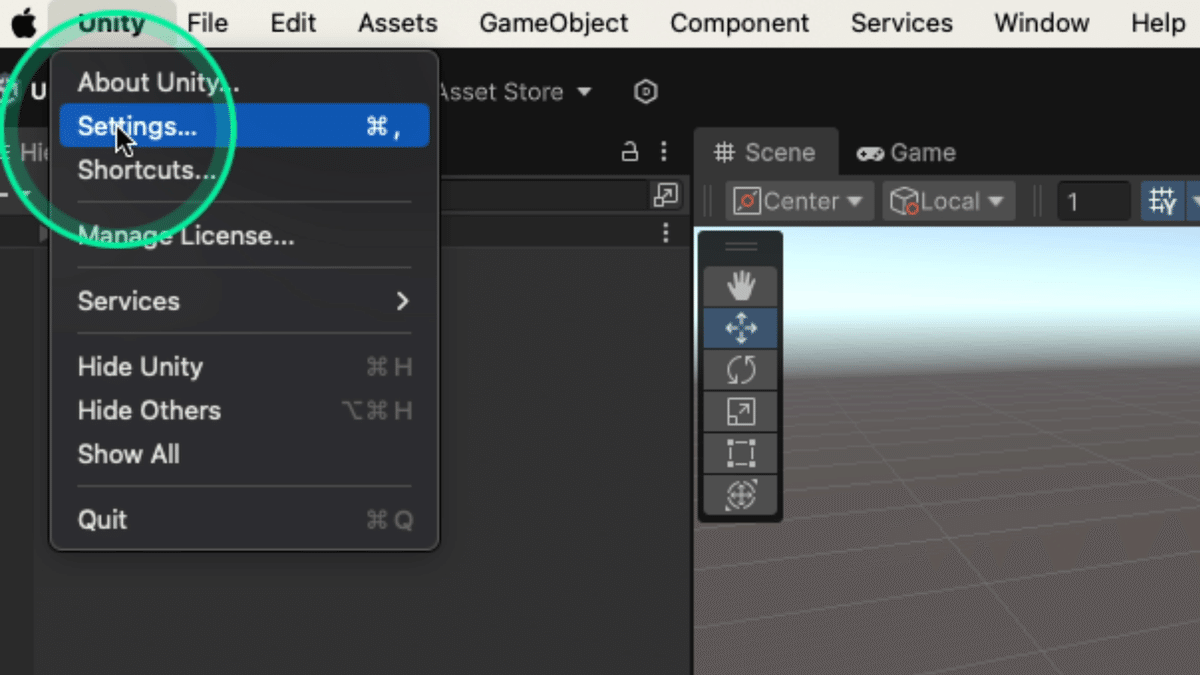Select the Scale tool

pos(740,412)
